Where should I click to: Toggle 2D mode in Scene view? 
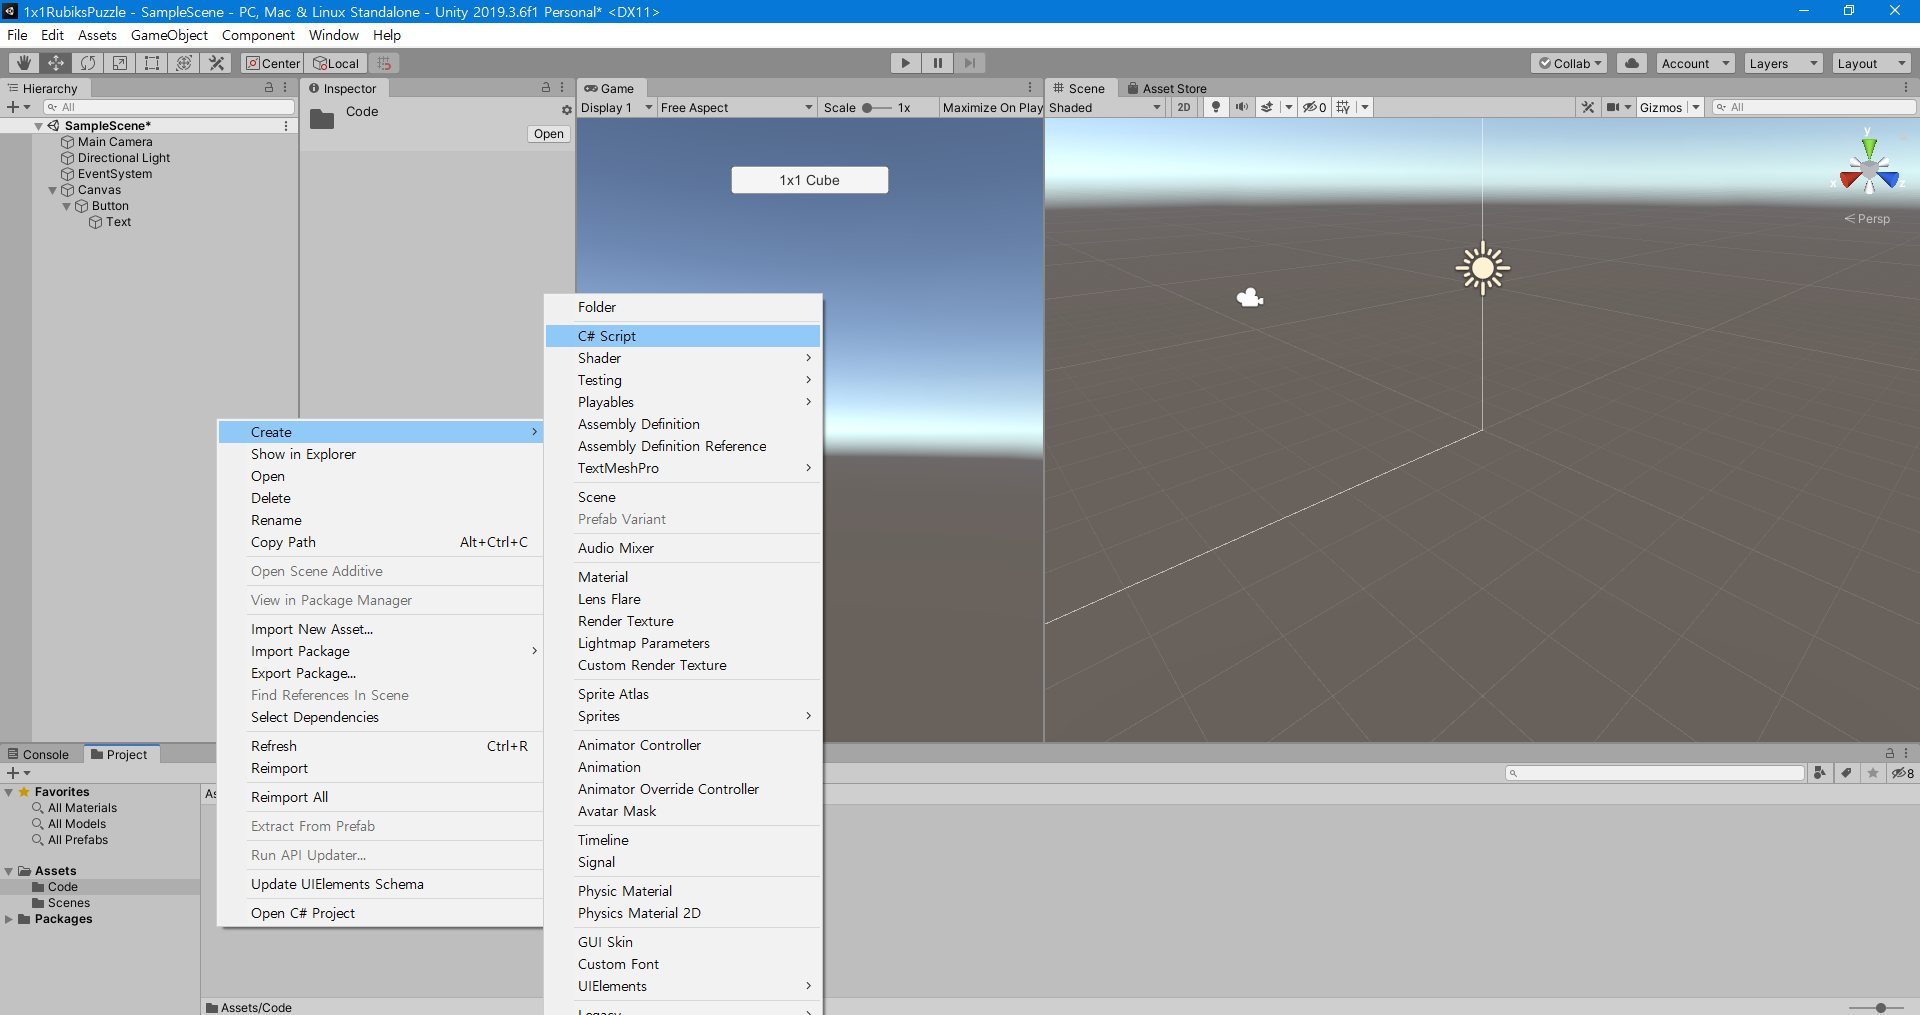click(x=1184, y=107)
